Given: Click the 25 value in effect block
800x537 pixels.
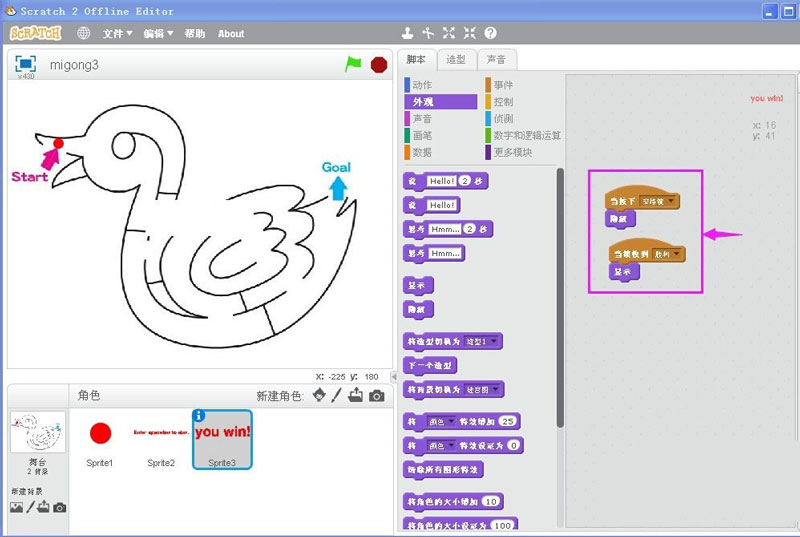Looking at the screenshot, I should [508, 422].
